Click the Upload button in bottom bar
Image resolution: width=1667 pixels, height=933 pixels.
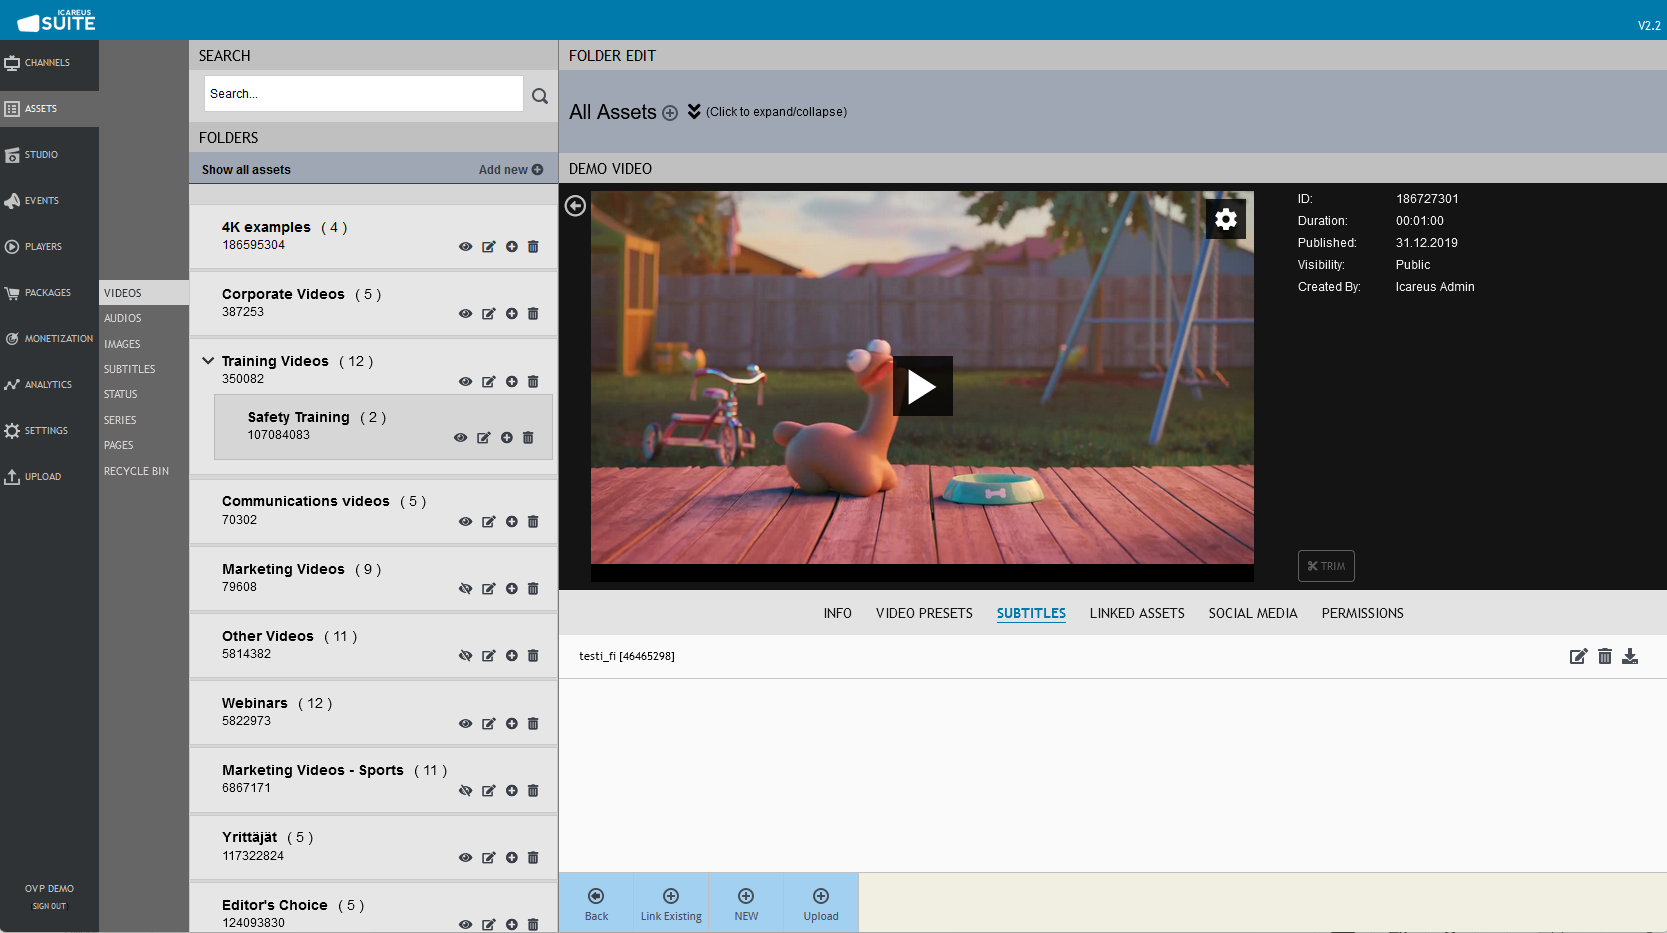pyautogui.click(x=821, y=903)
